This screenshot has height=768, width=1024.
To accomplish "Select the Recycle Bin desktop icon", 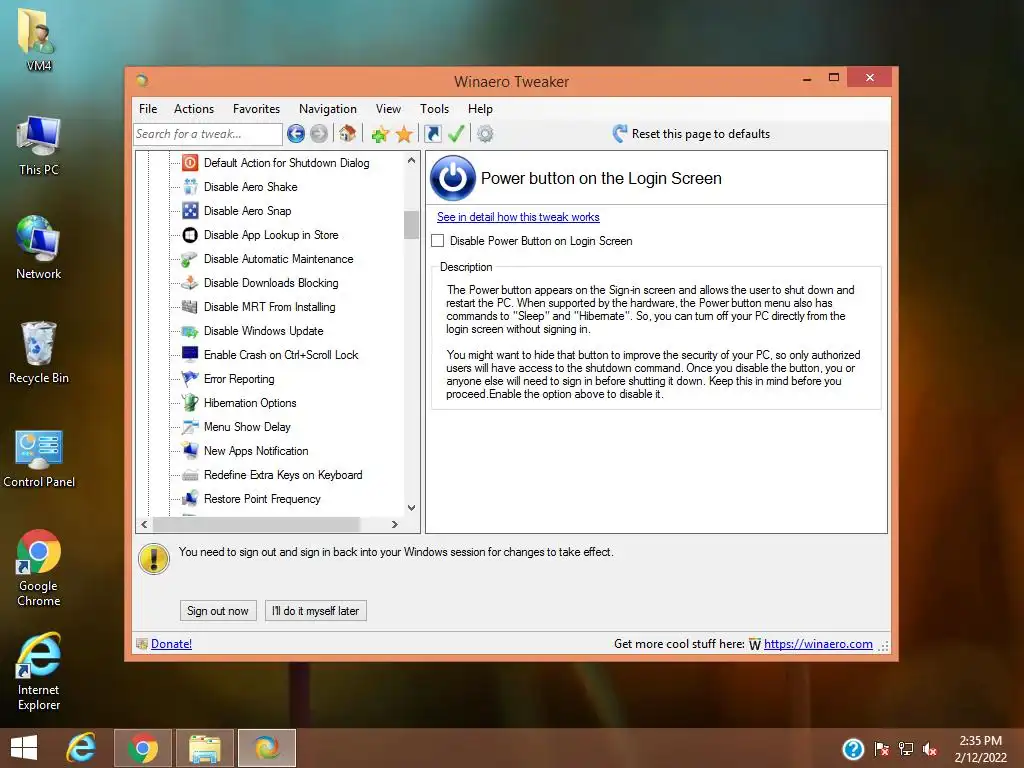I will click(x=39, y=353).
